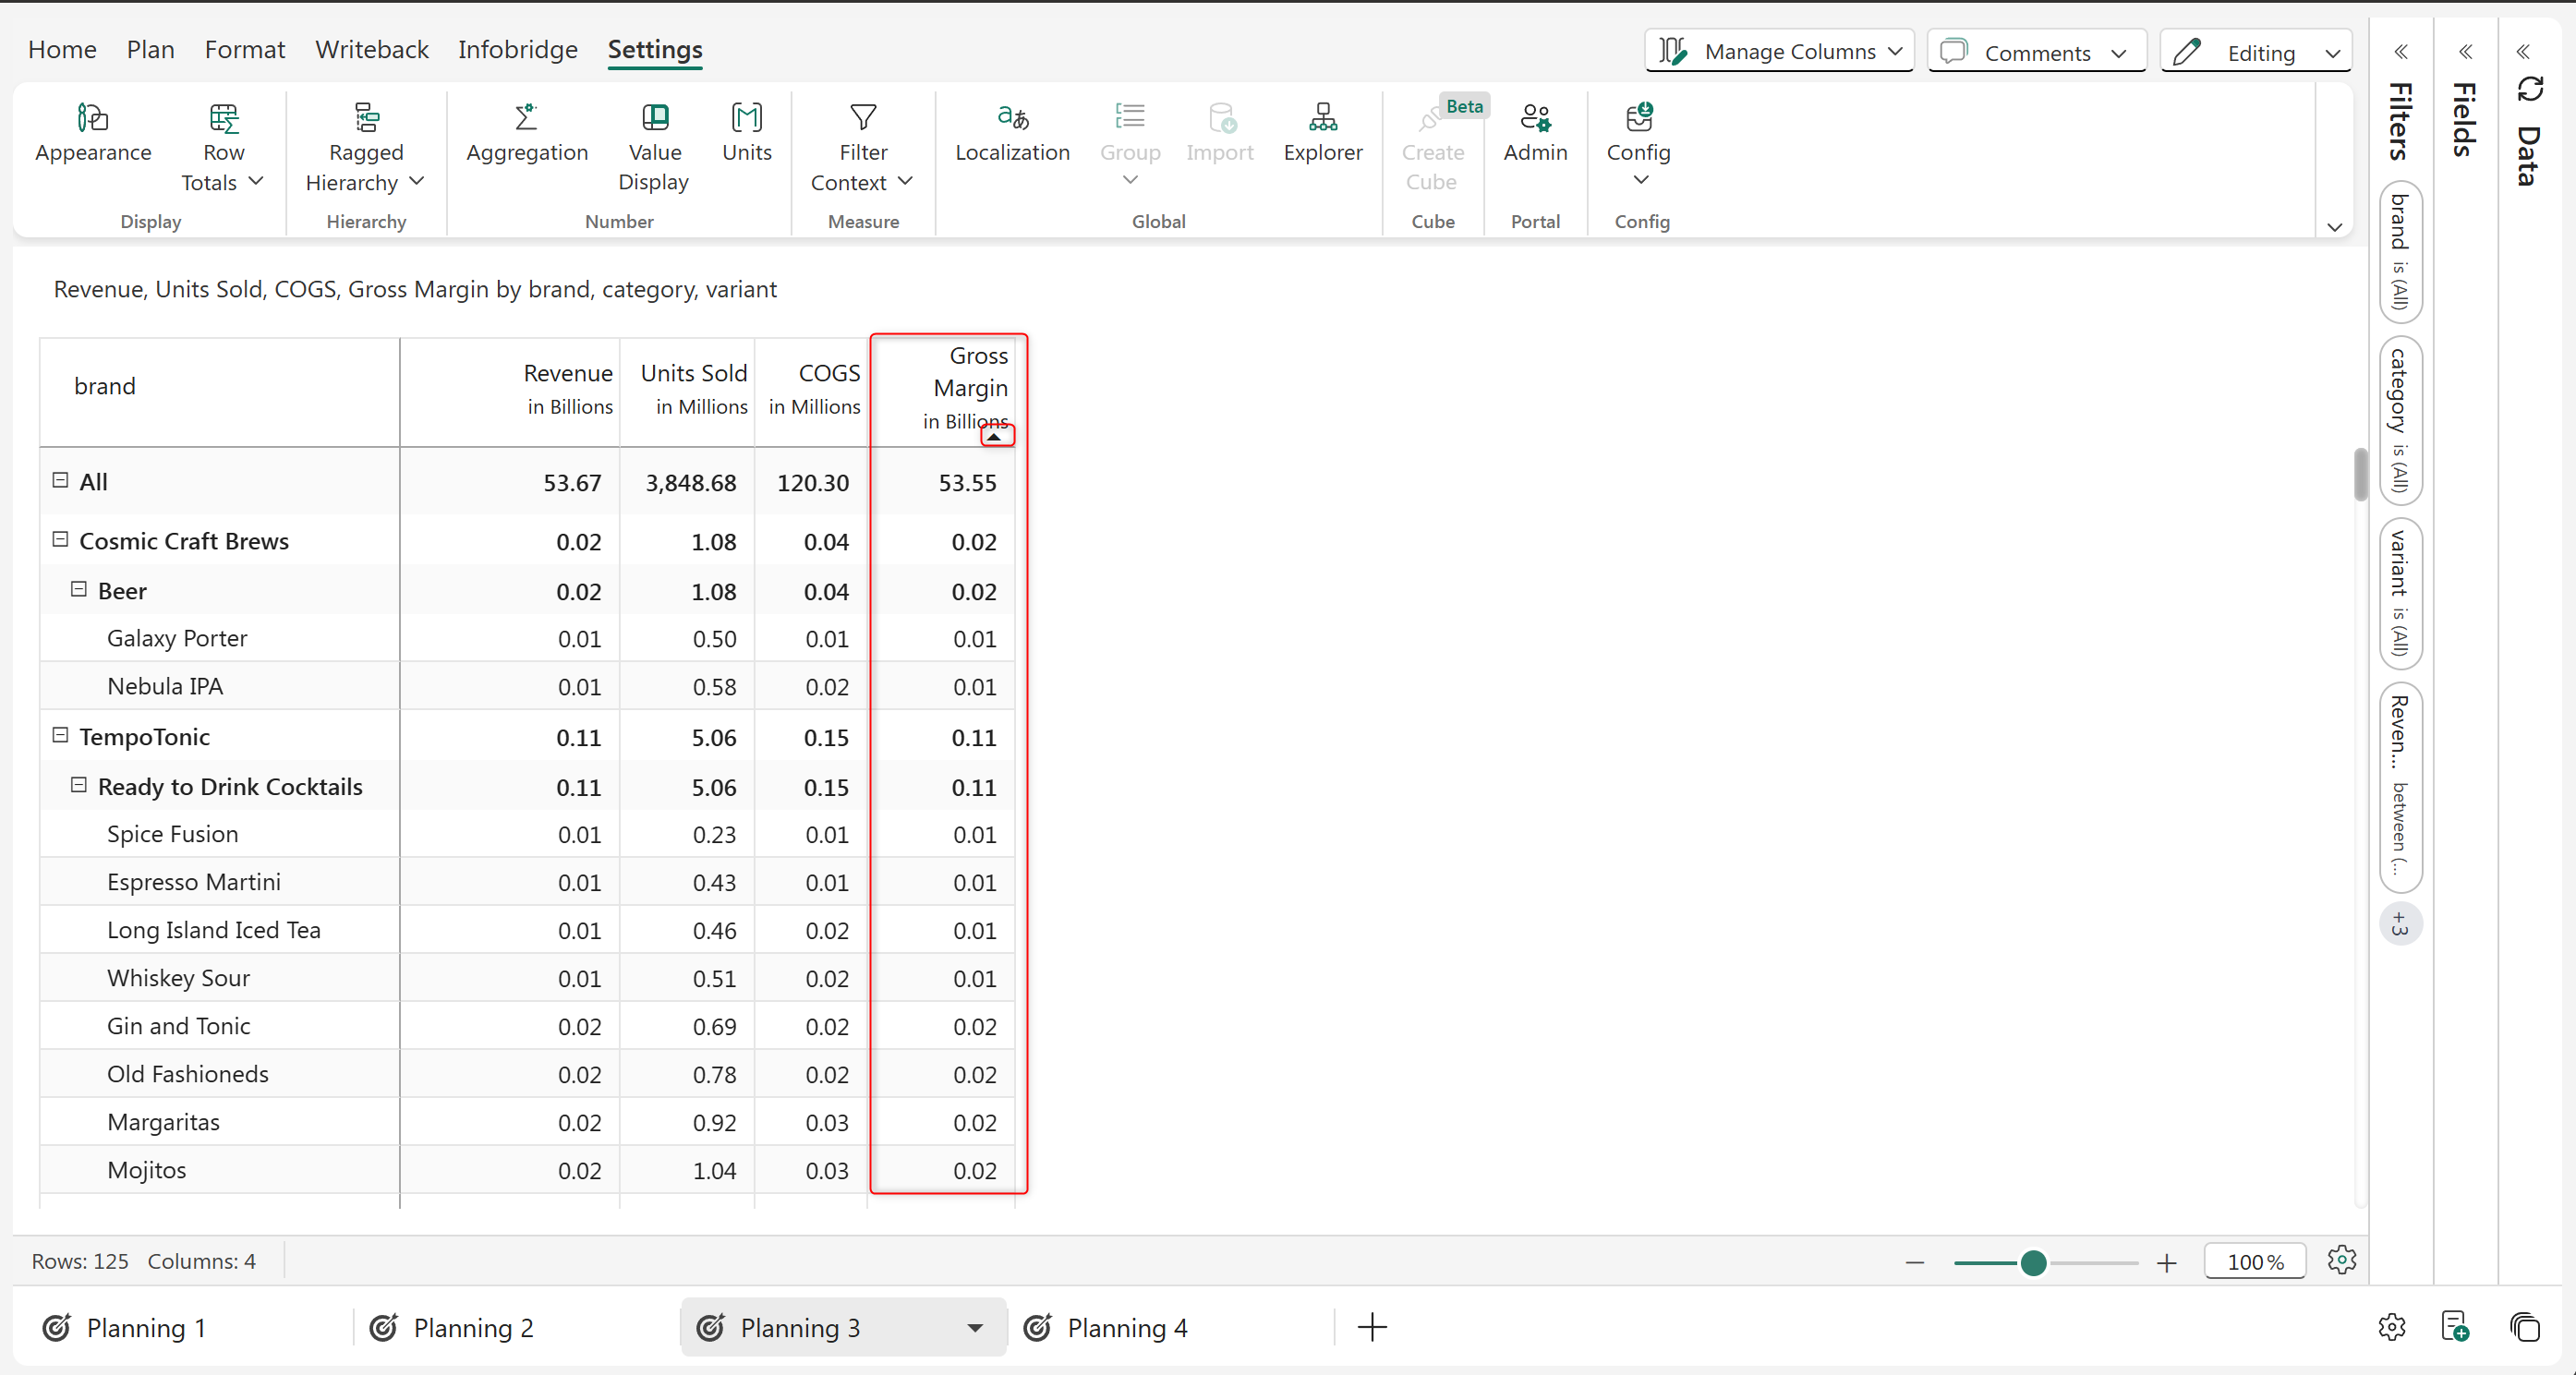Switch to the Planning 2 sheet tab
This screenshot has width=2576, height=1375.
(473, 1328)
